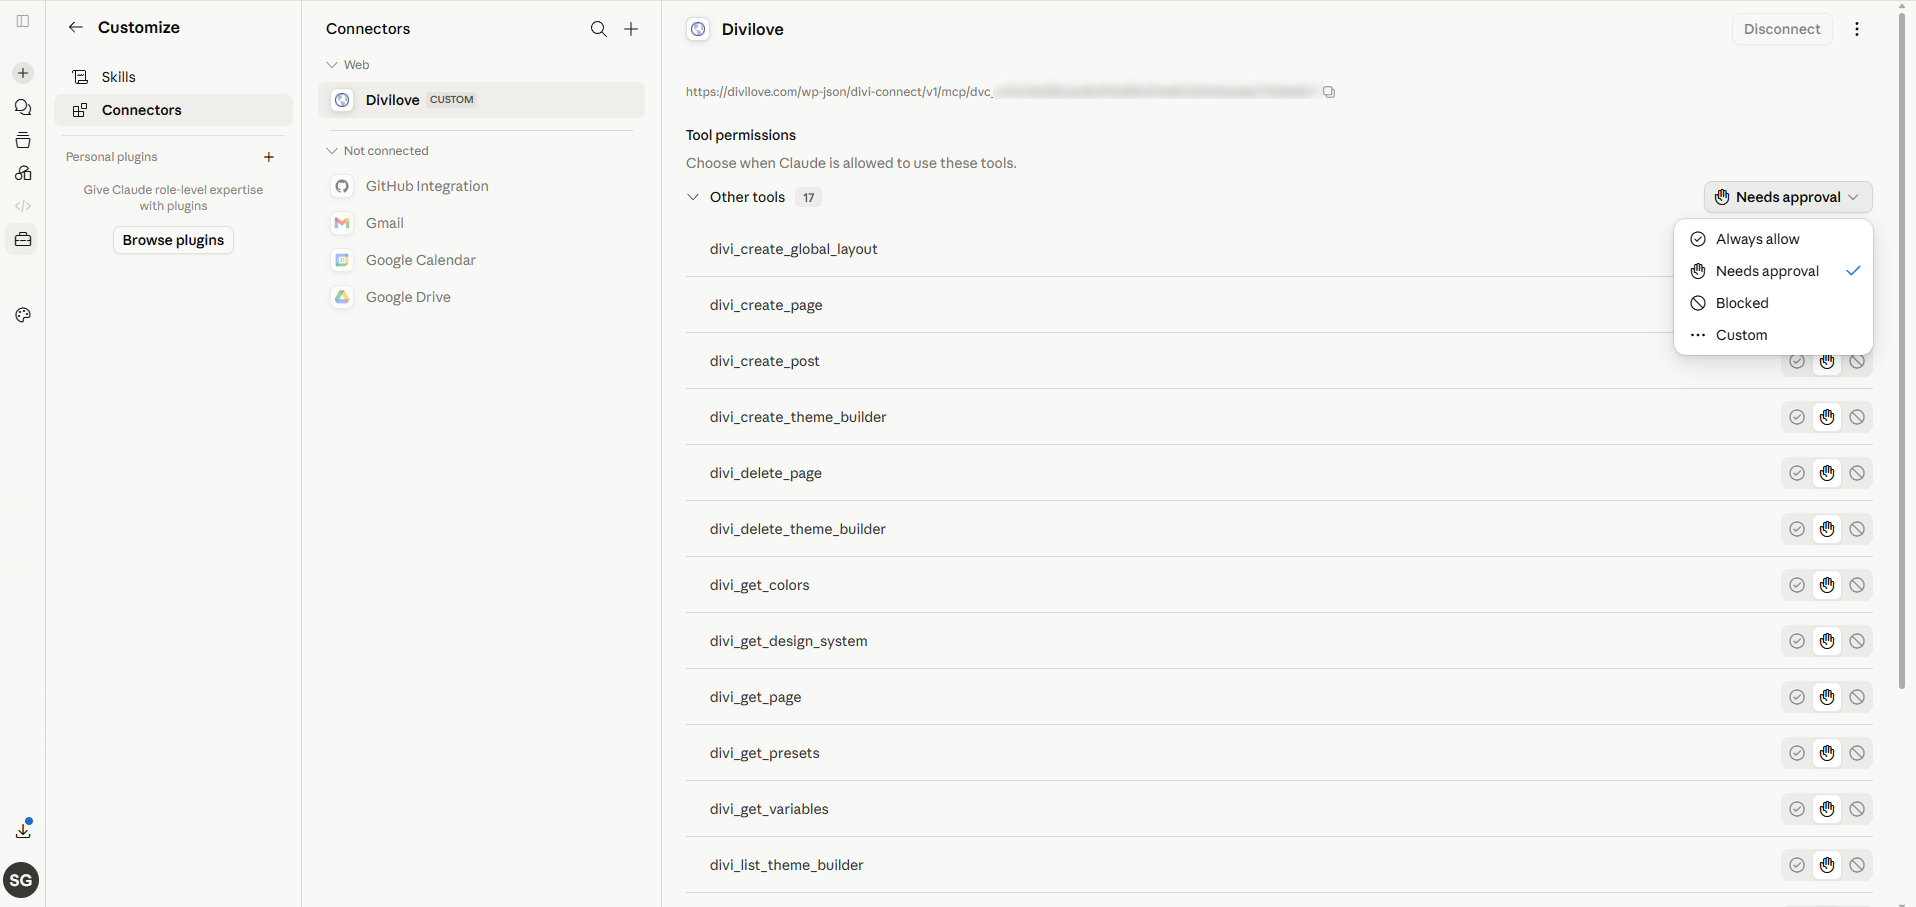1916x907 pixels.
Task: Open Google Calendar connector
Action: point(481,260)
